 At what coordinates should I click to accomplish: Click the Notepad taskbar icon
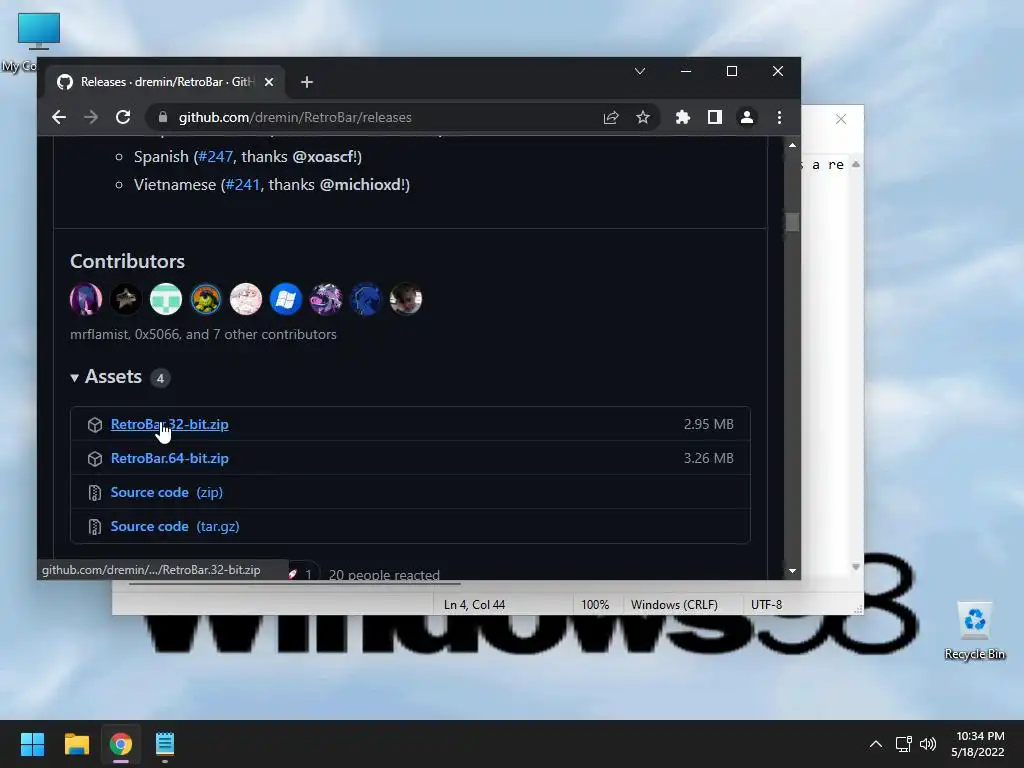(165, 744)
